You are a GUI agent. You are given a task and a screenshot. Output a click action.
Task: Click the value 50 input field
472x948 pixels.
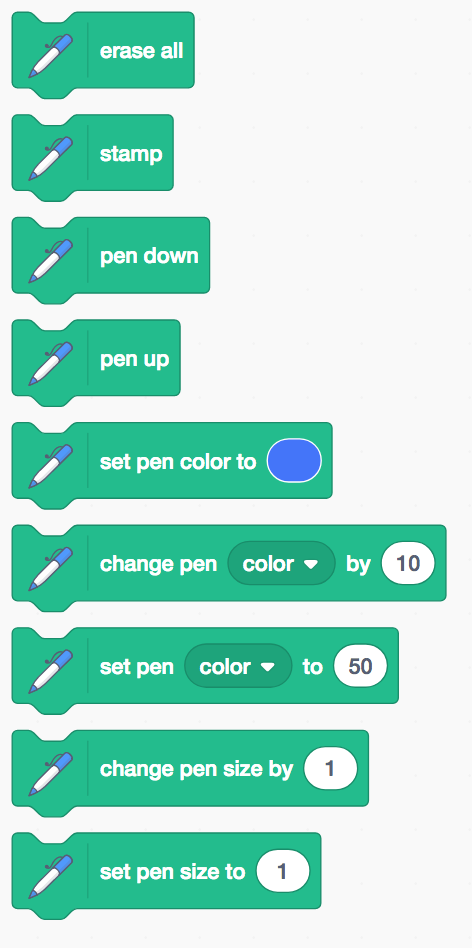pos(360,666)
